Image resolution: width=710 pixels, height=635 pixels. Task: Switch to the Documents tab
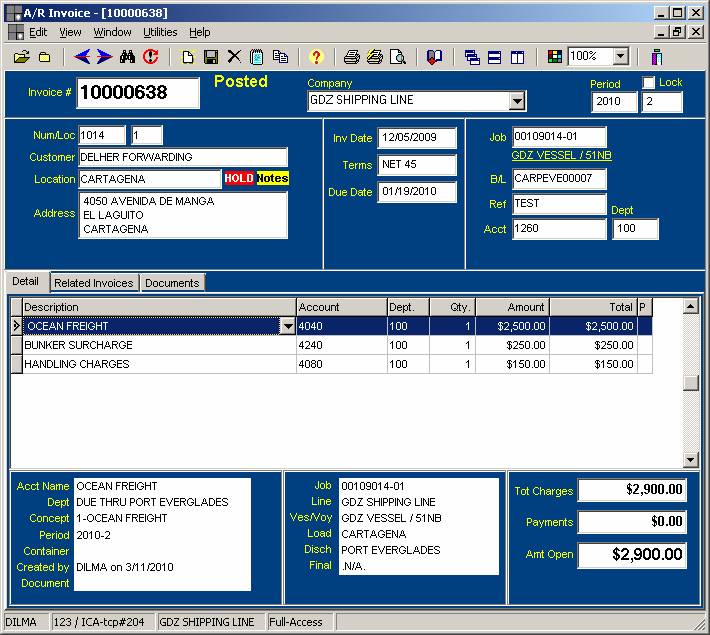coord(172,283)
